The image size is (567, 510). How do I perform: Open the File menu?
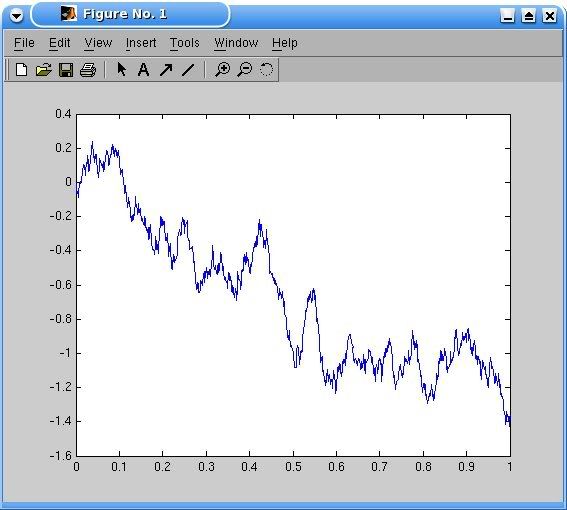24,43
